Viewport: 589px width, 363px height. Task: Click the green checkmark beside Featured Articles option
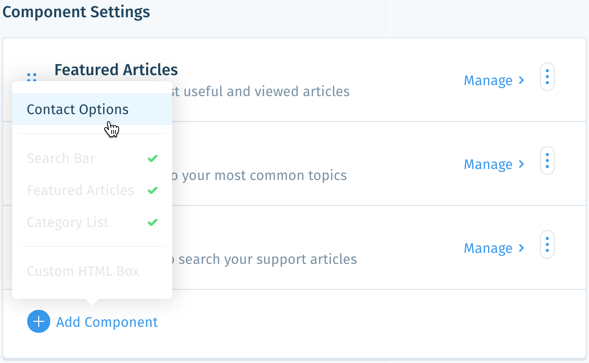click(x=153, y=190)
